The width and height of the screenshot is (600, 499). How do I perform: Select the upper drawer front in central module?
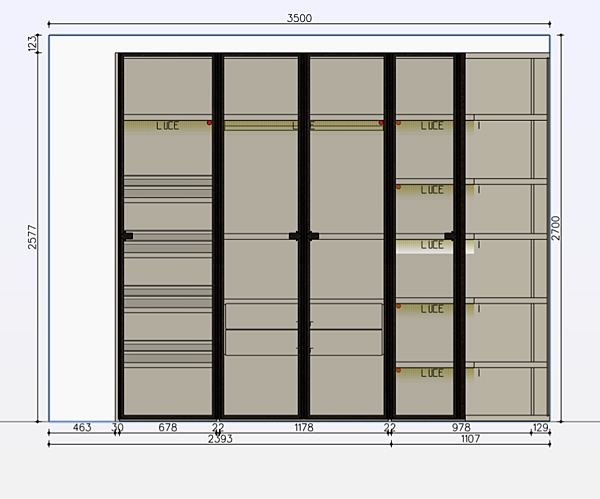coord(304,316)
